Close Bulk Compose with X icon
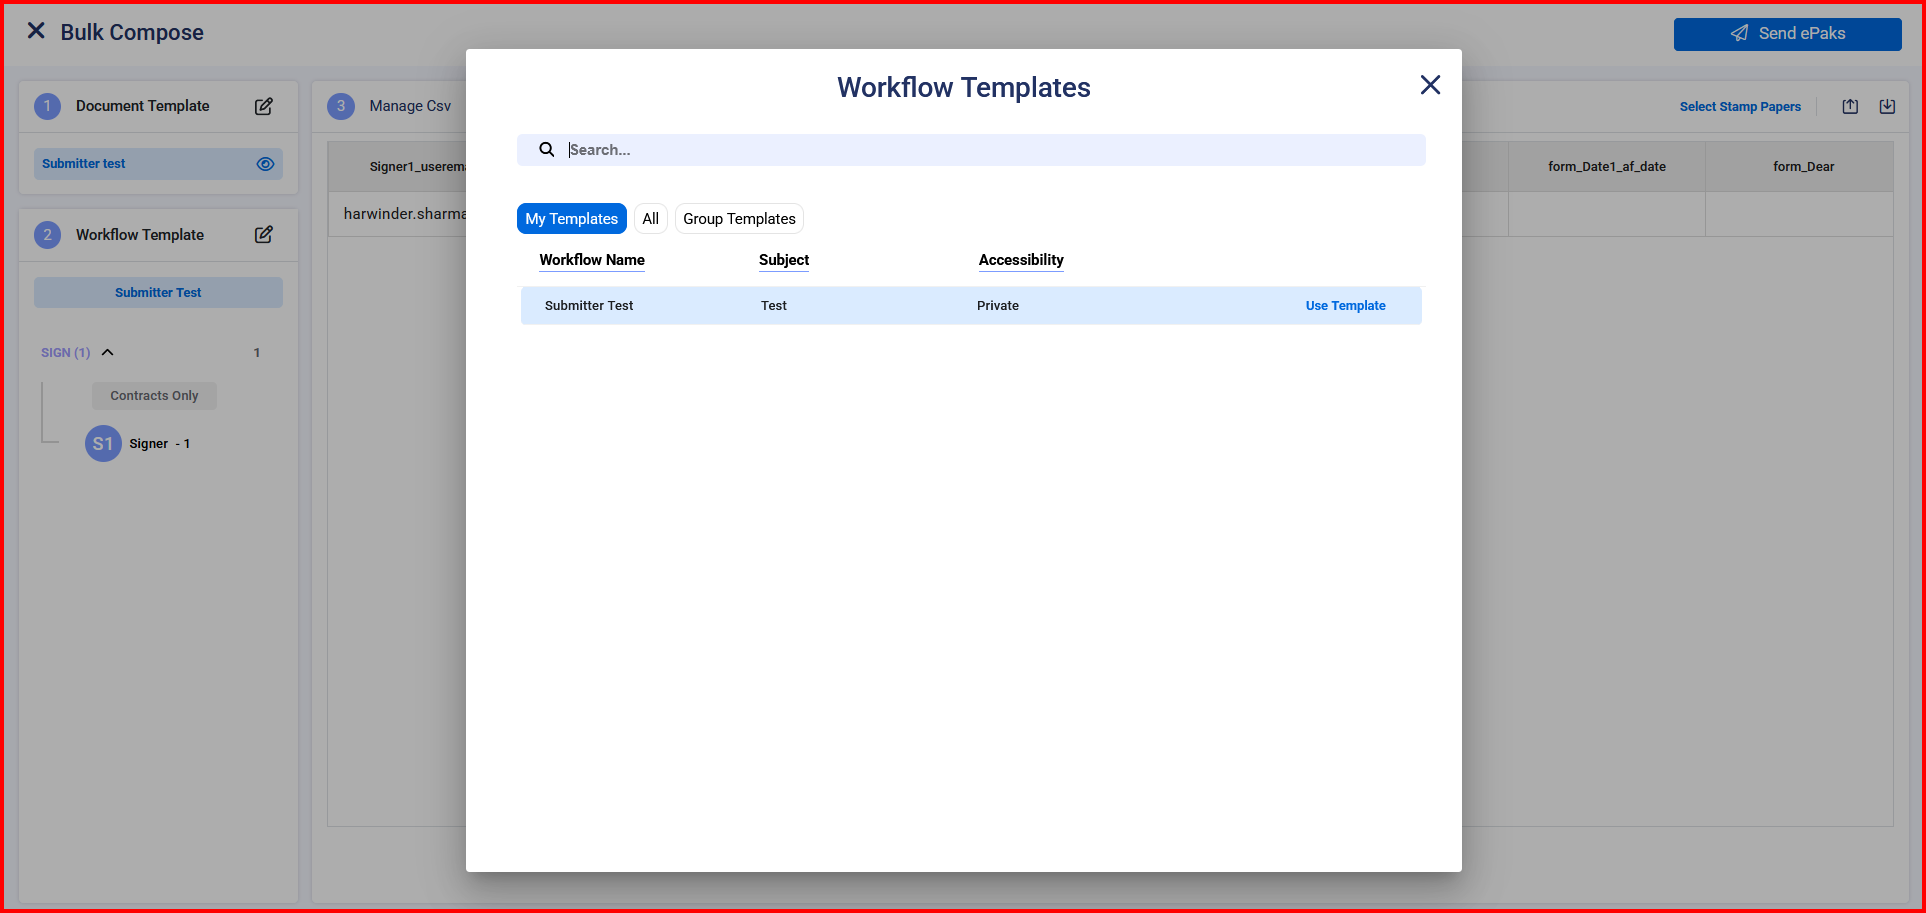This screenshot has height=913, width=1926. 36,31
